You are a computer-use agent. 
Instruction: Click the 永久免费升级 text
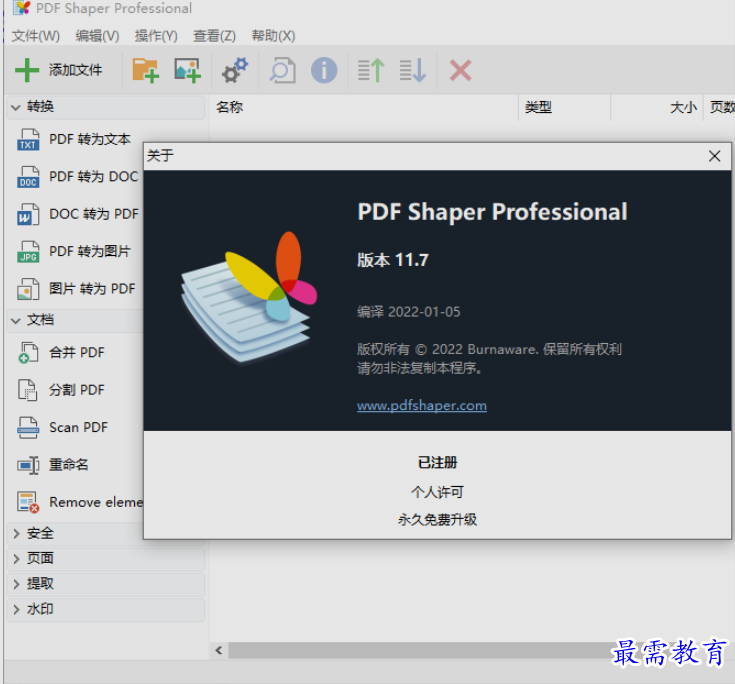(437, 520)
